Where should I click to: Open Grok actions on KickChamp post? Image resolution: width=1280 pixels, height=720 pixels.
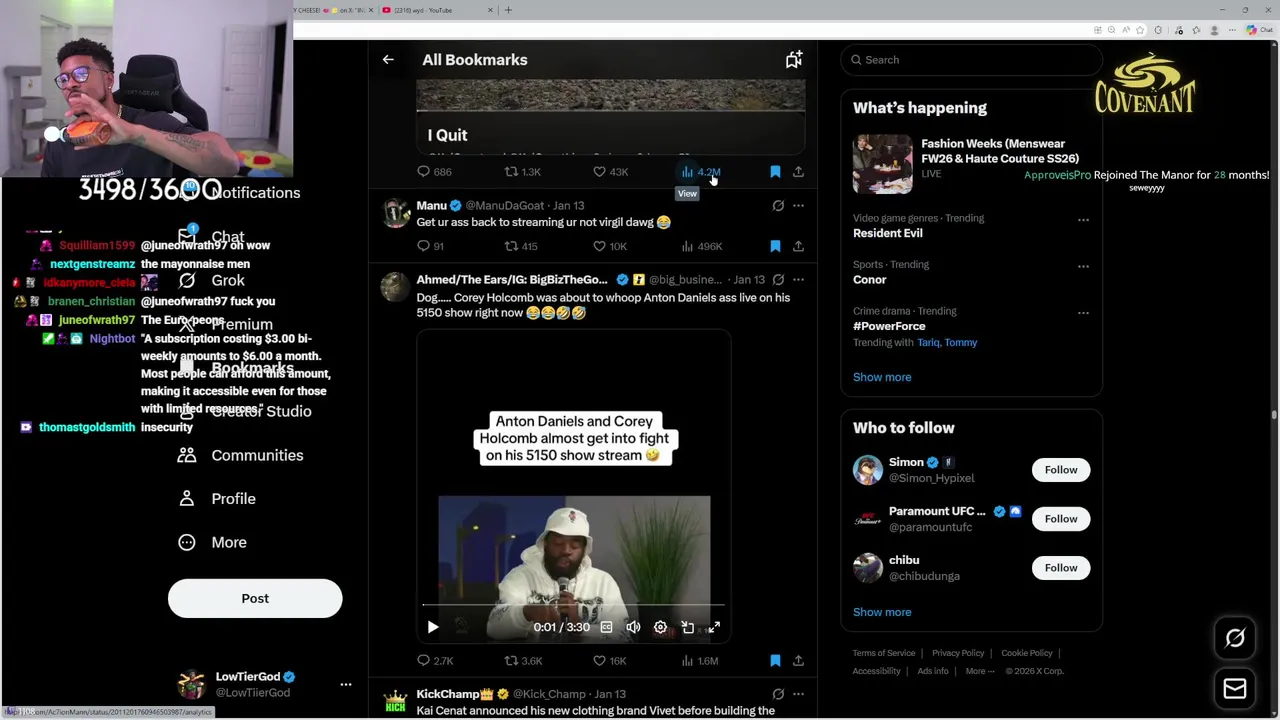pos(778,694)
